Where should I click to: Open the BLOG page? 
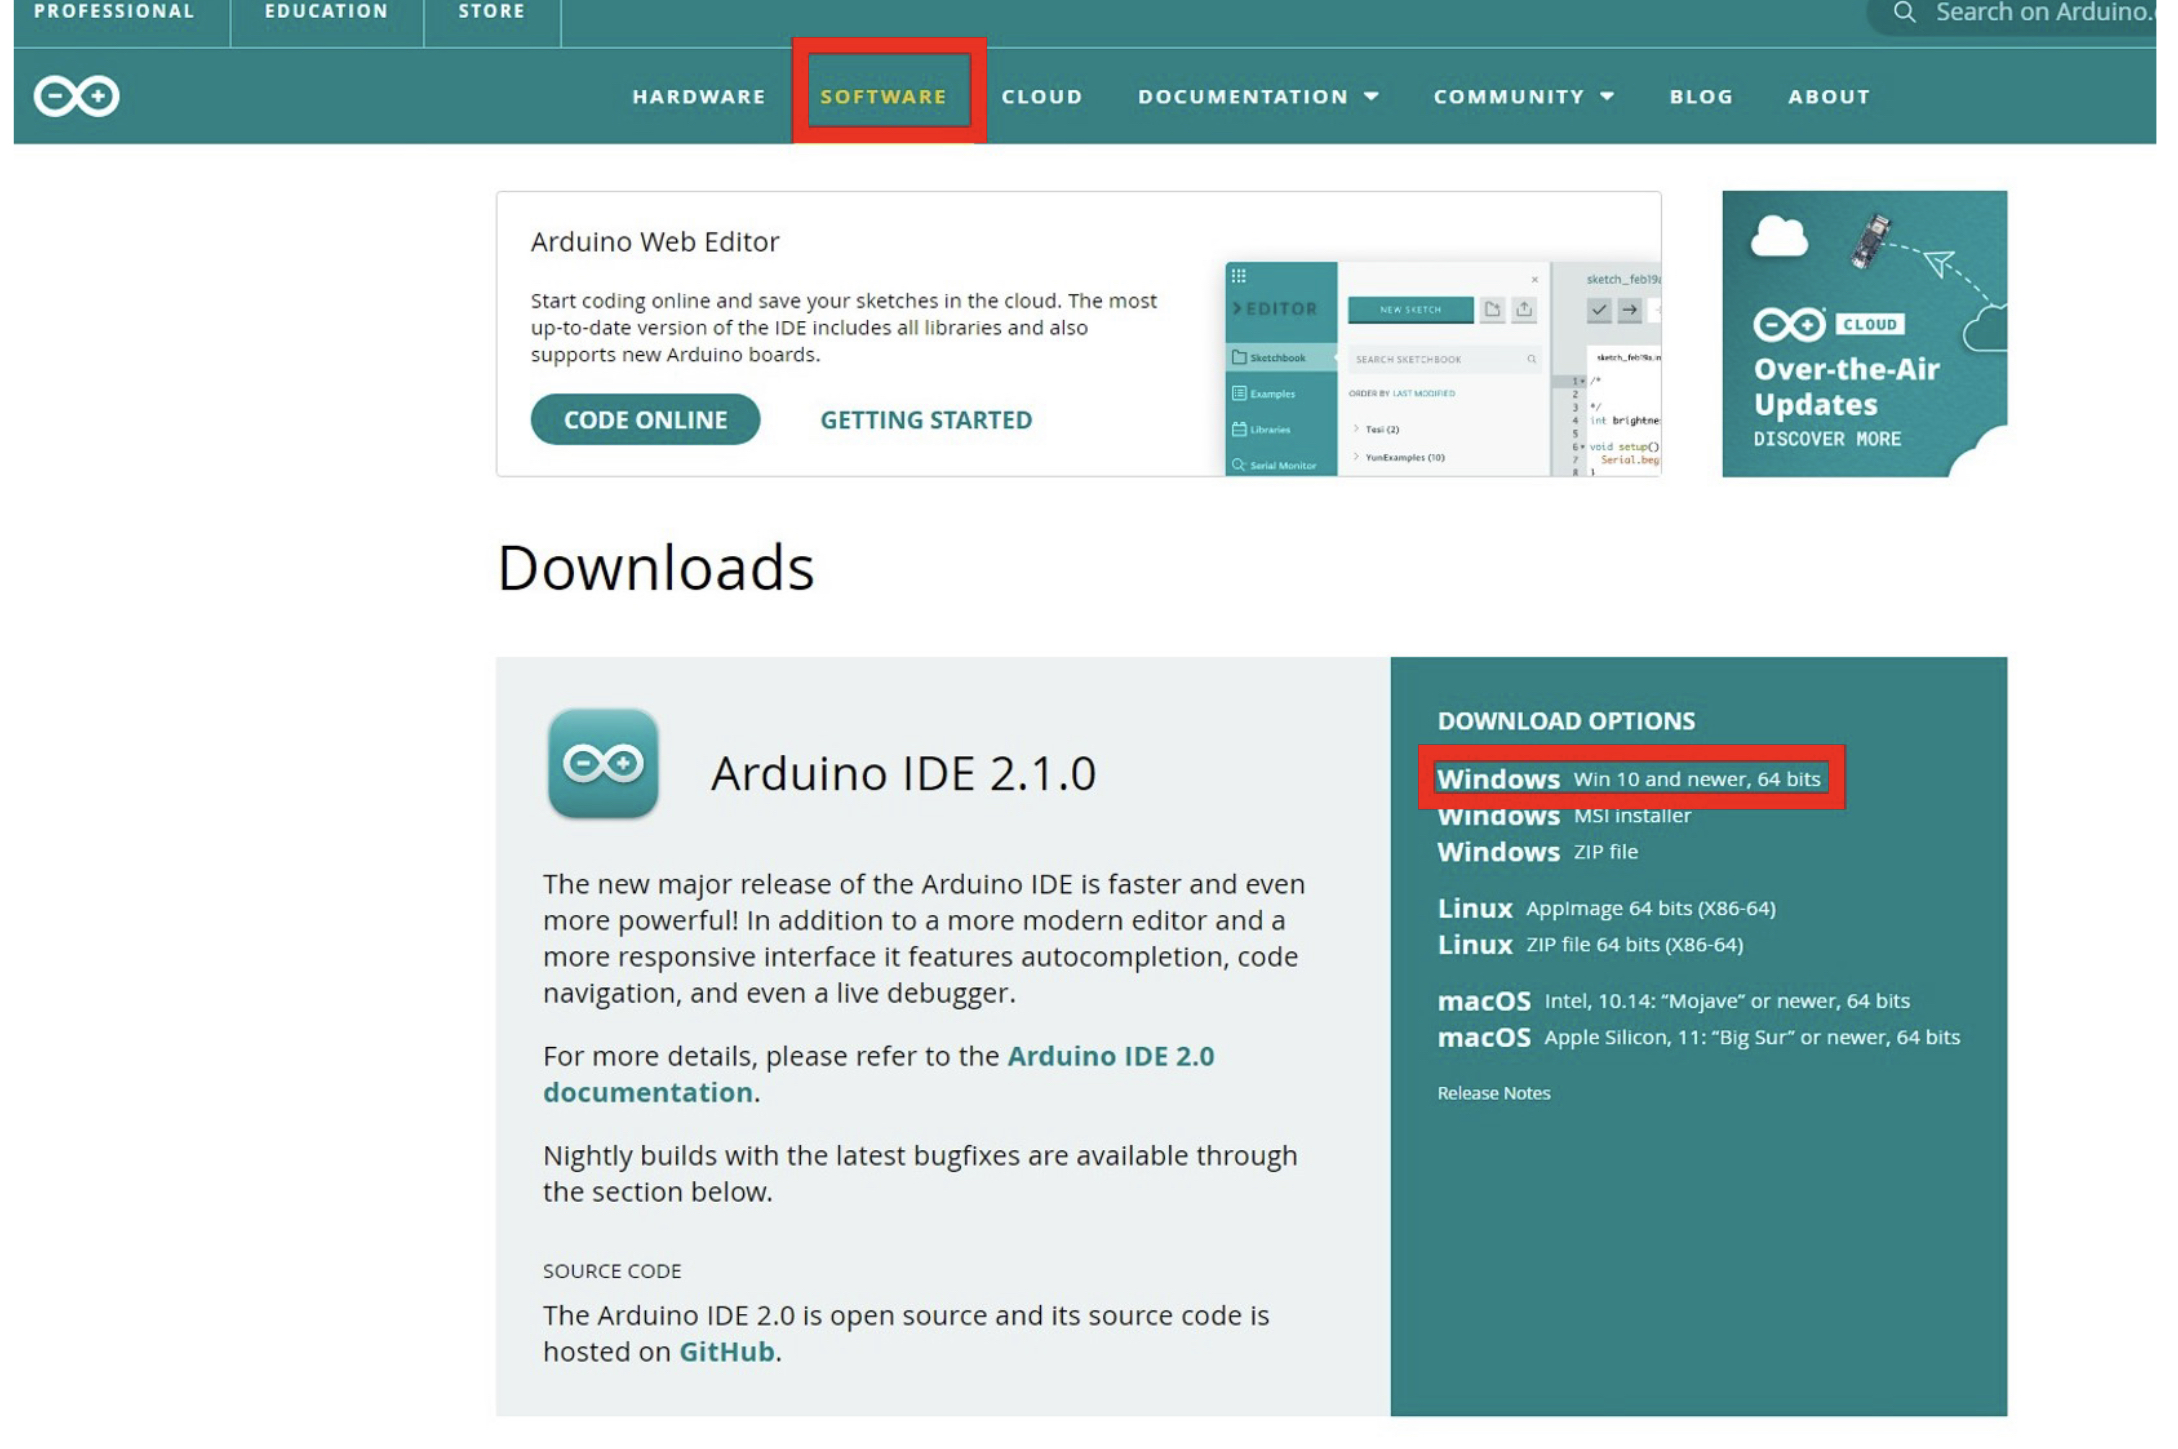point(1701,96)
